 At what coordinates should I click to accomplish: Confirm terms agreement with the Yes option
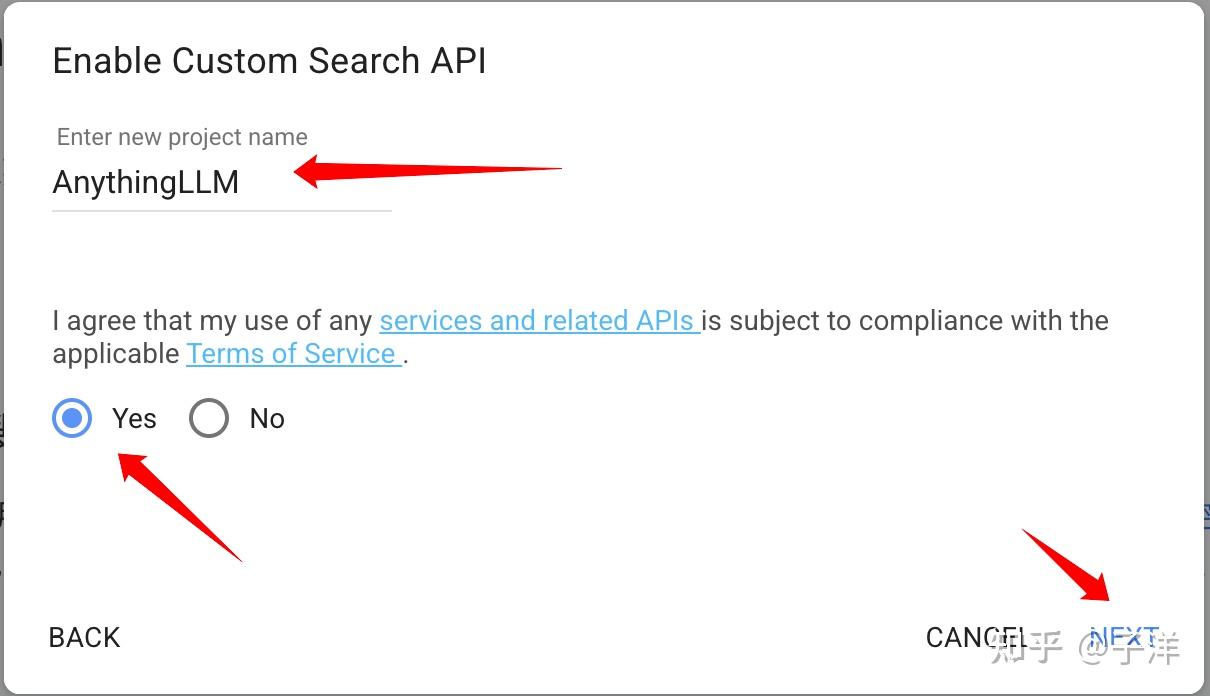(x=71, y=418)
